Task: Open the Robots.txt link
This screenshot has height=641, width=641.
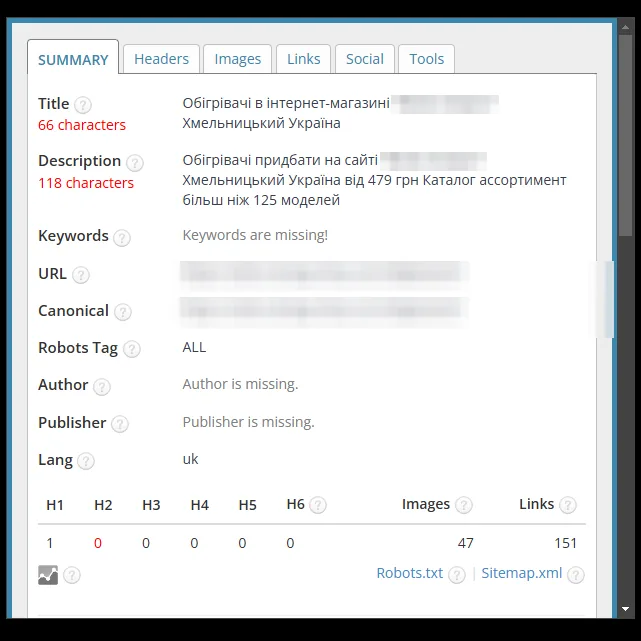Action: 410,573
